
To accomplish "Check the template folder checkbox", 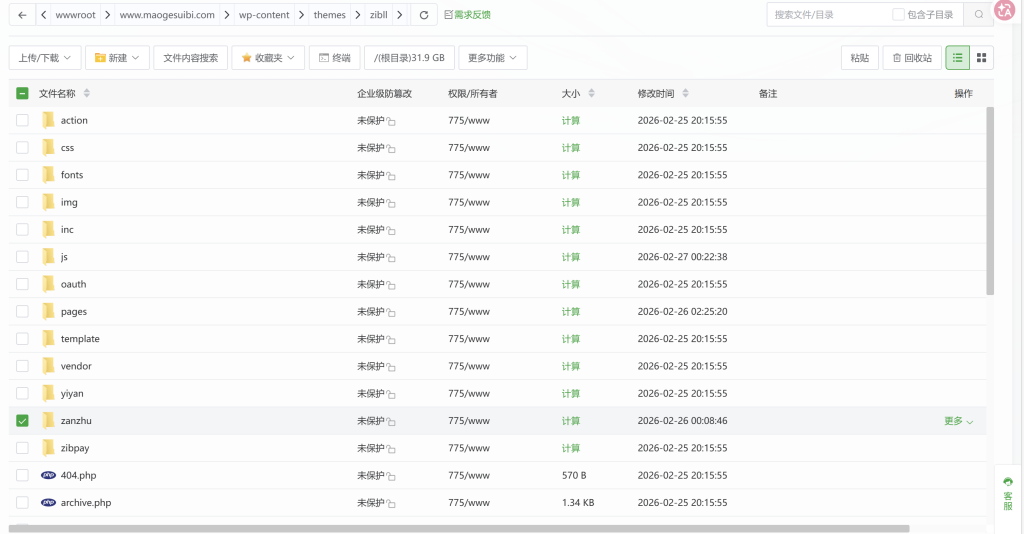I will 22,339.
